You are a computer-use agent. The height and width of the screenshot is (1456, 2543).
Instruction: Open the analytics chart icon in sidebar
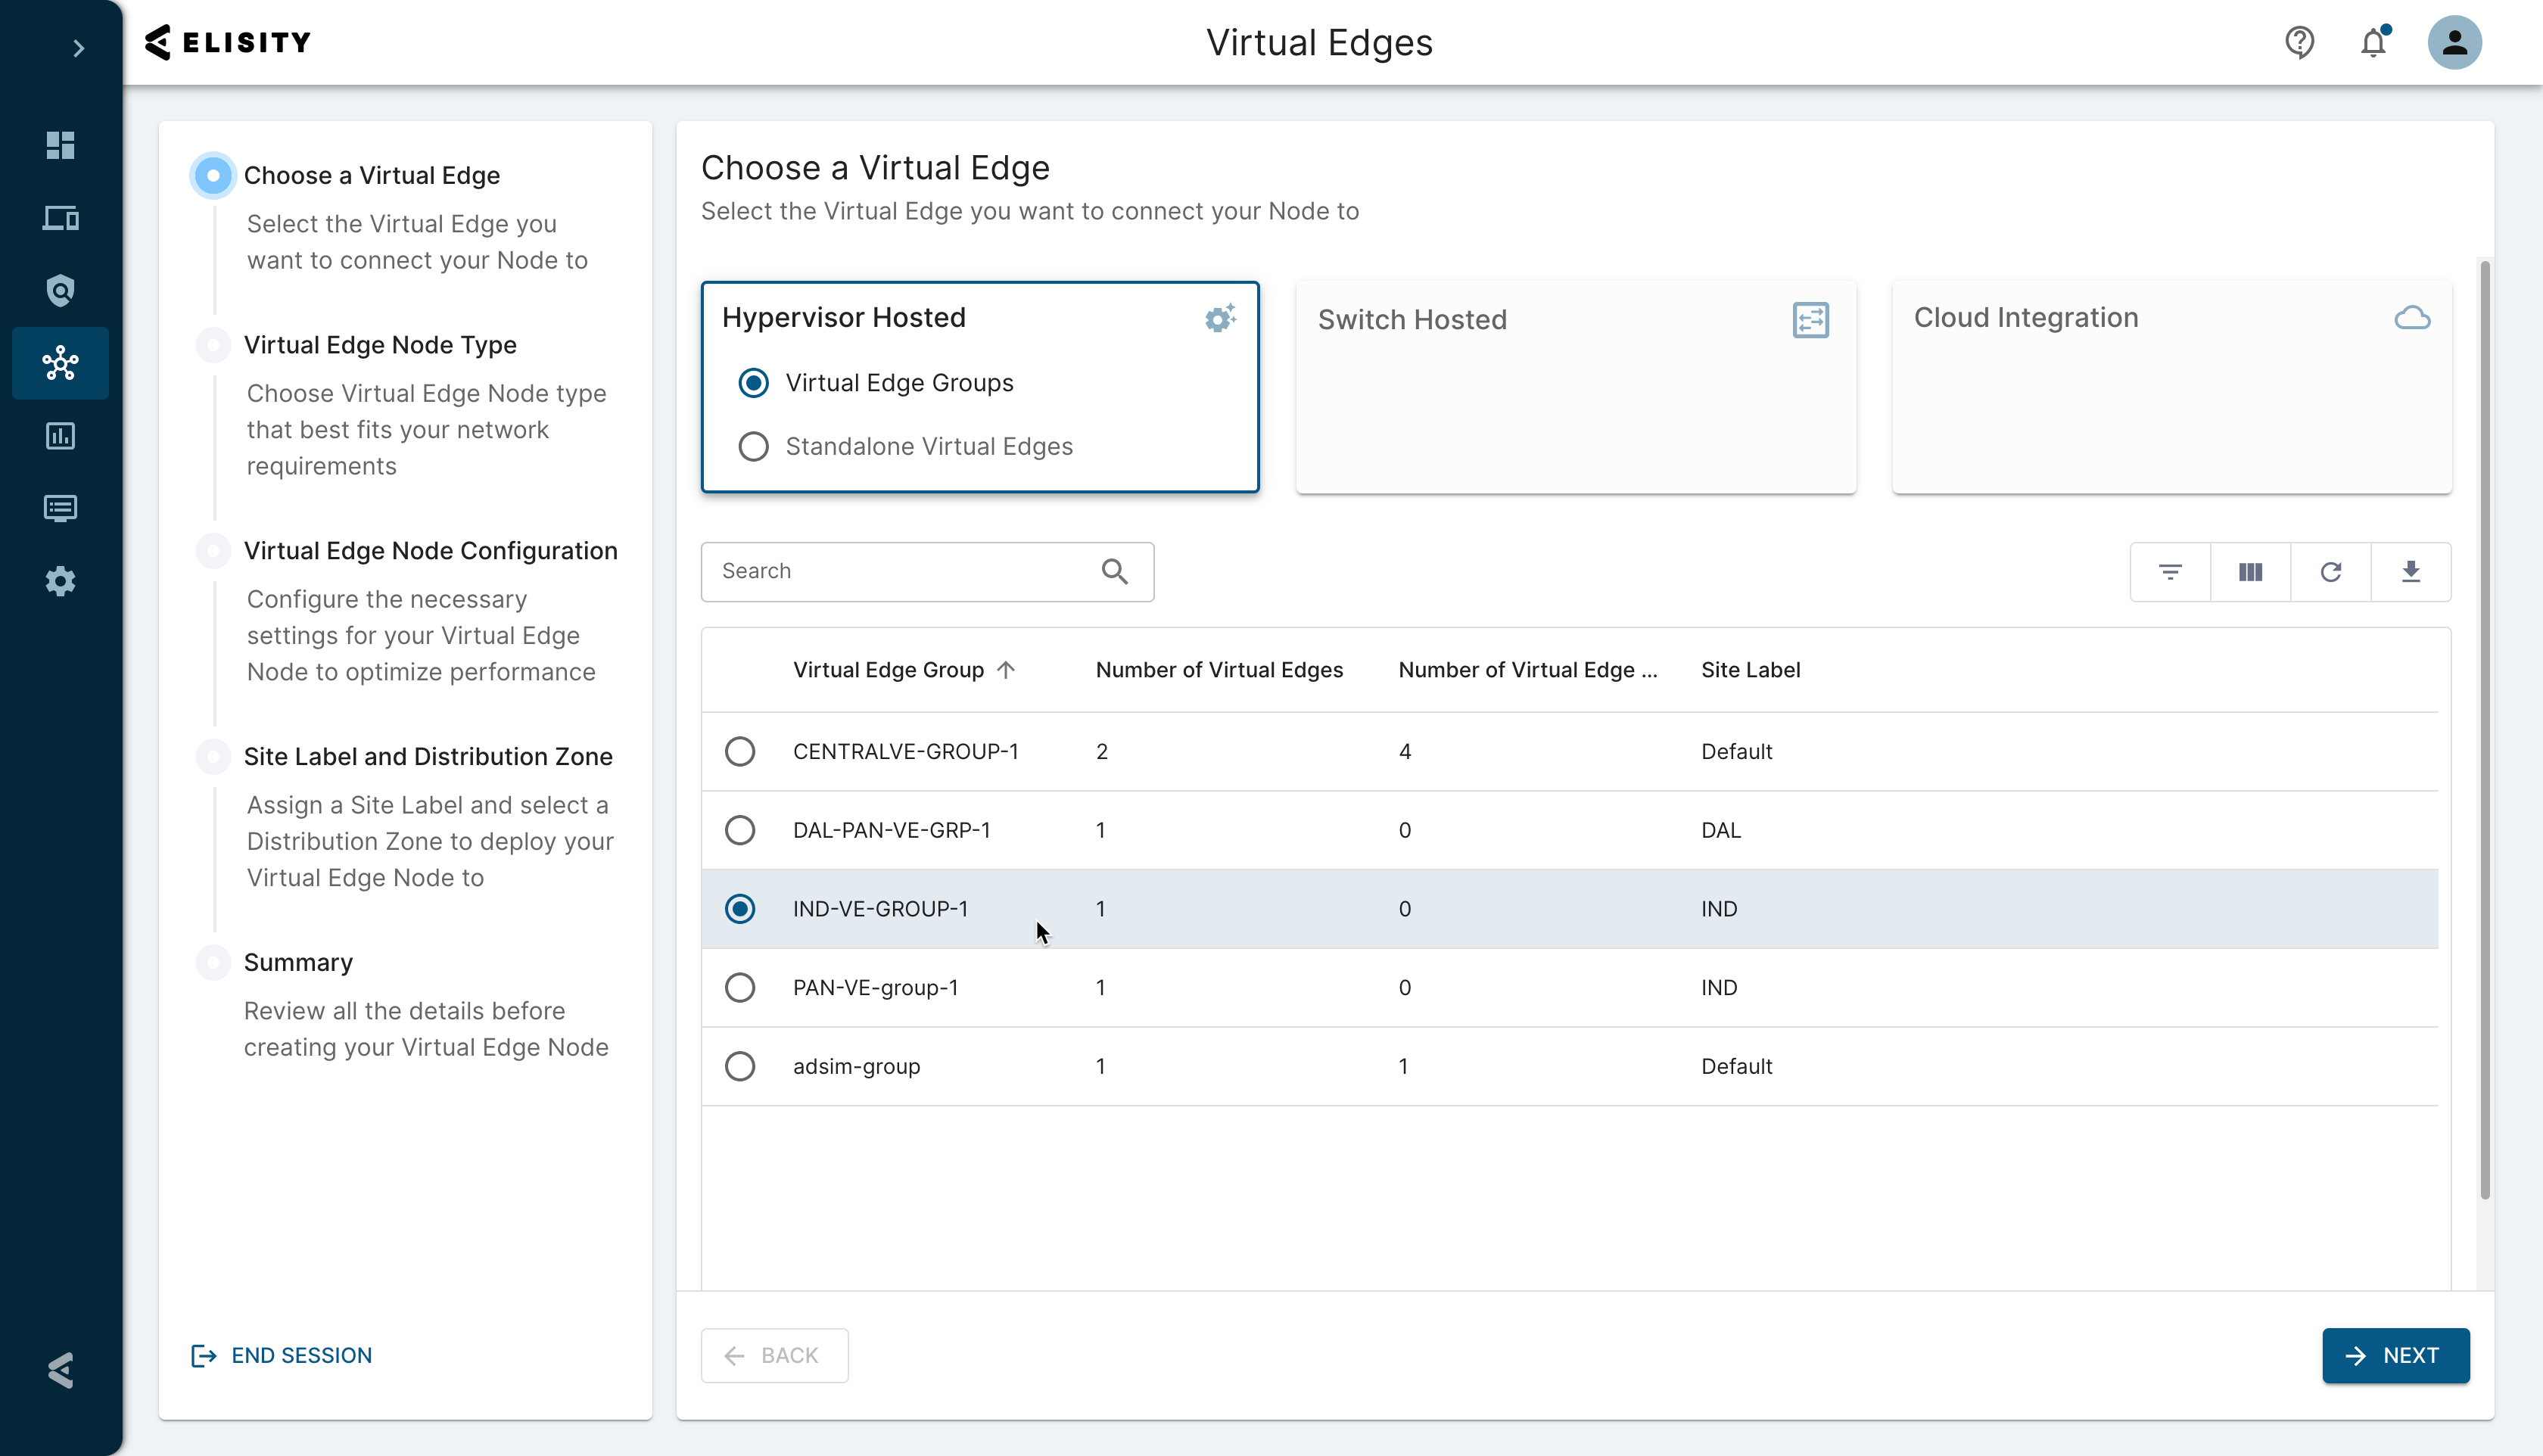(x=60, y=436)
